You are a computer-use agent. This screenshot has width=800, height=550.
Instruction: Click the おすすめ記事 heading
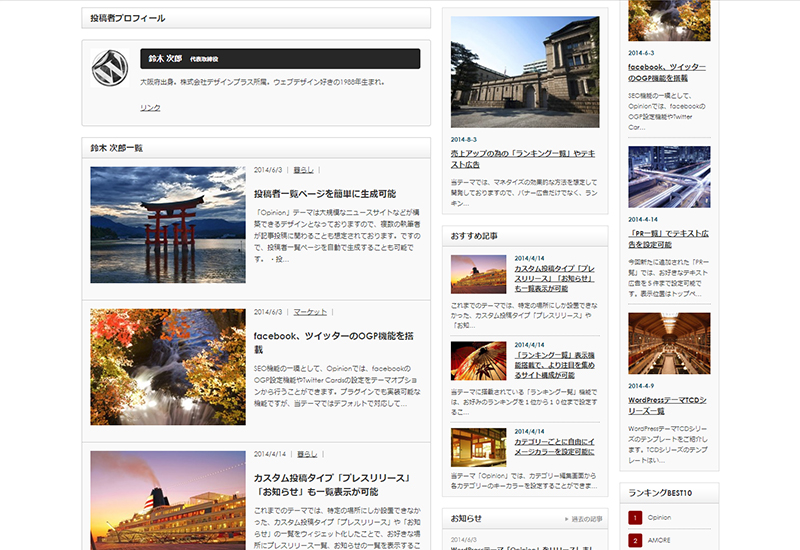tap(474, 236)
